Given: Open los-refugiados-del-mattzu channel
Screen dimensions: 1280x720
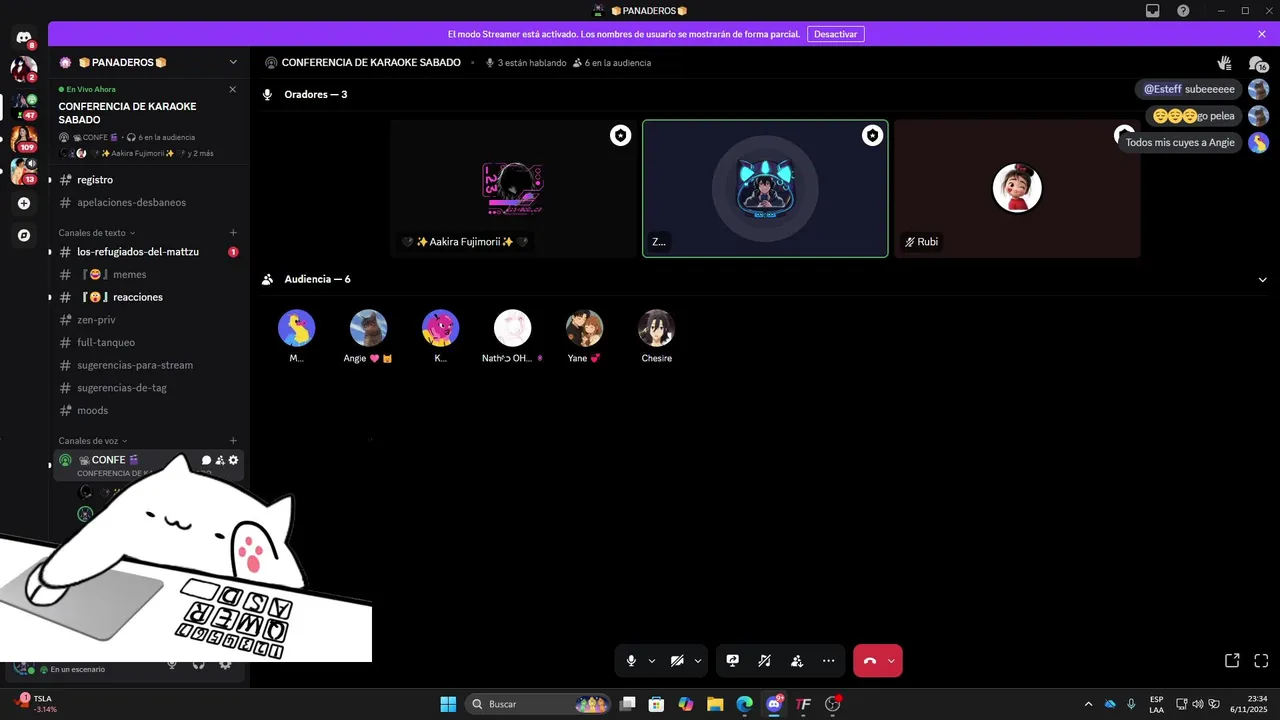Looking at the screenshot, I should click(149, 252).
